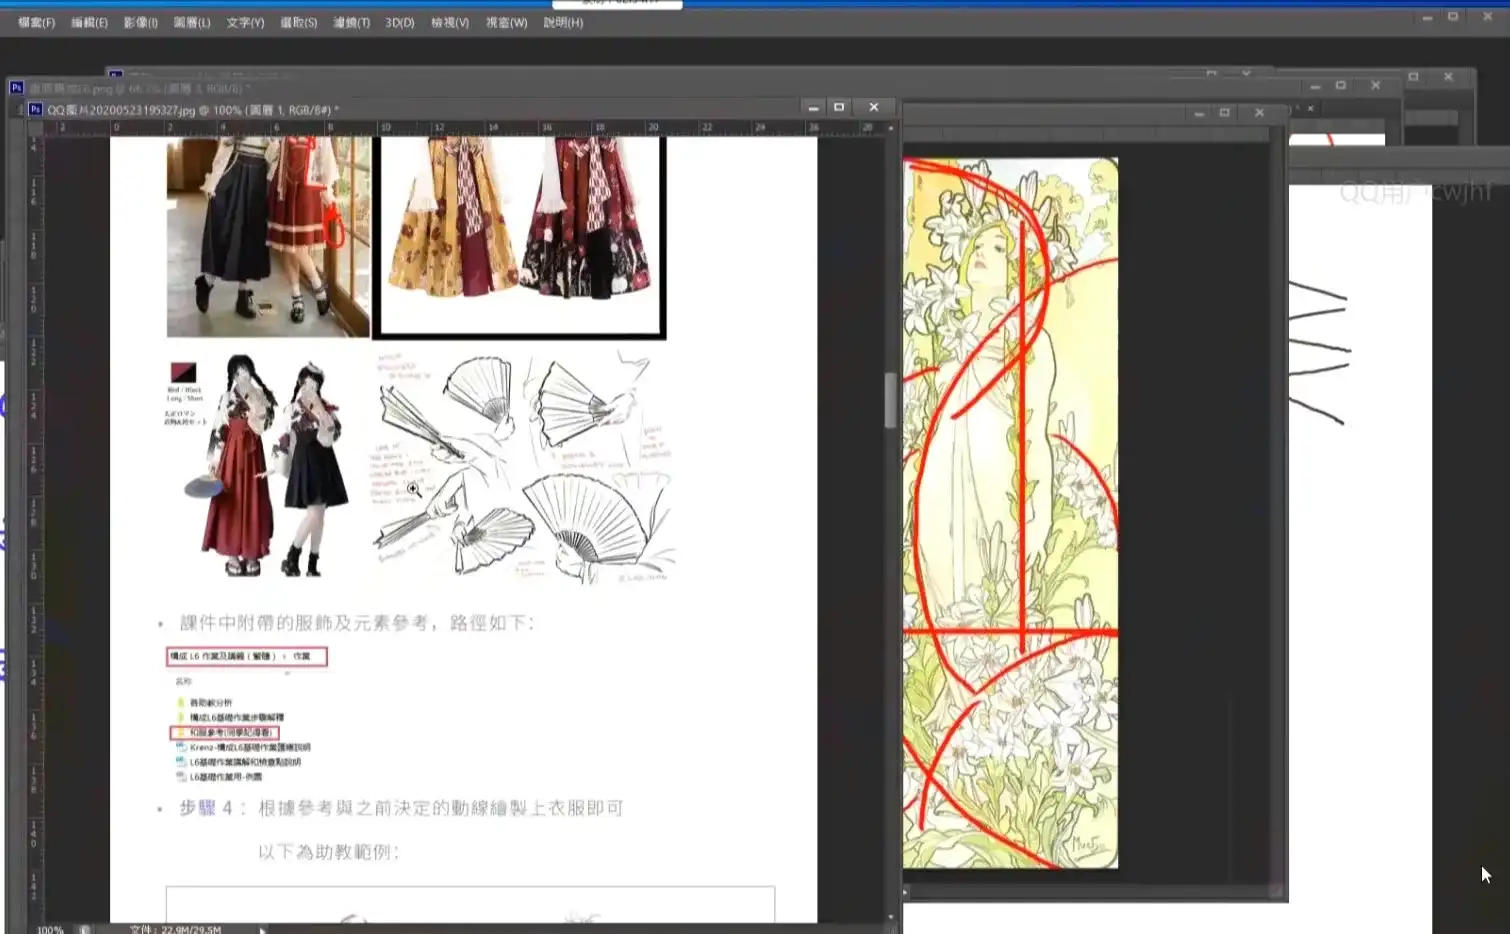Open the 檔案(F) menu
This screenshot has height=934, width=1510.
pos(35,22)
